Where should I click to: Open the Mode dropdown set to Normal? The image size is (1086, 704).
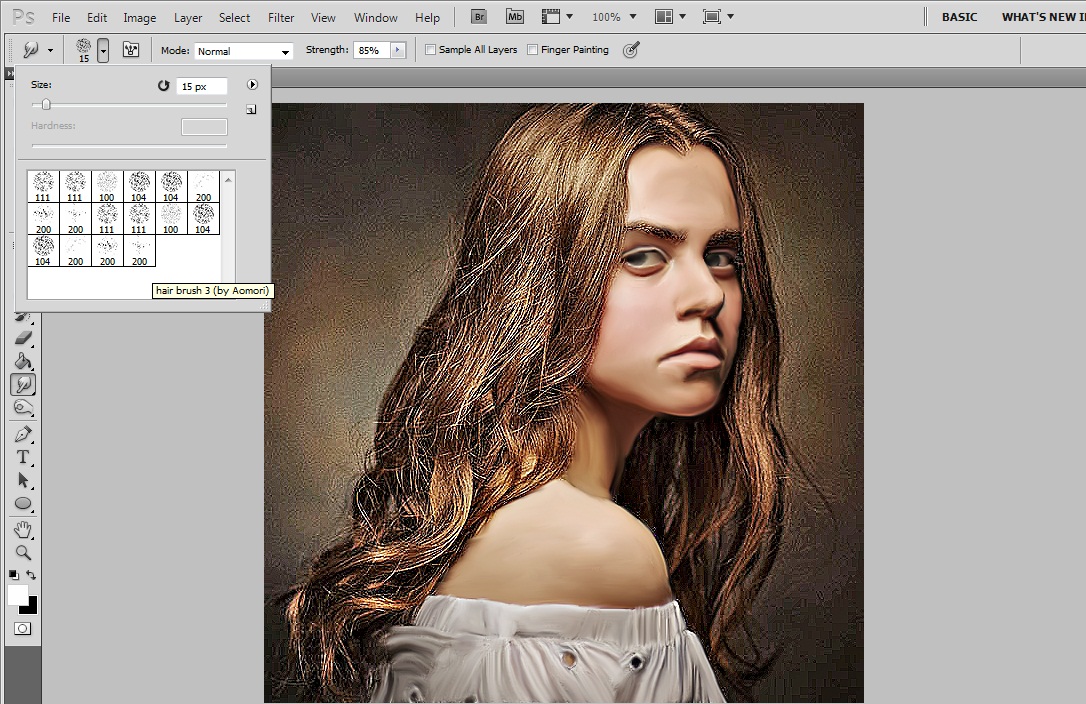tap(243, 51)
